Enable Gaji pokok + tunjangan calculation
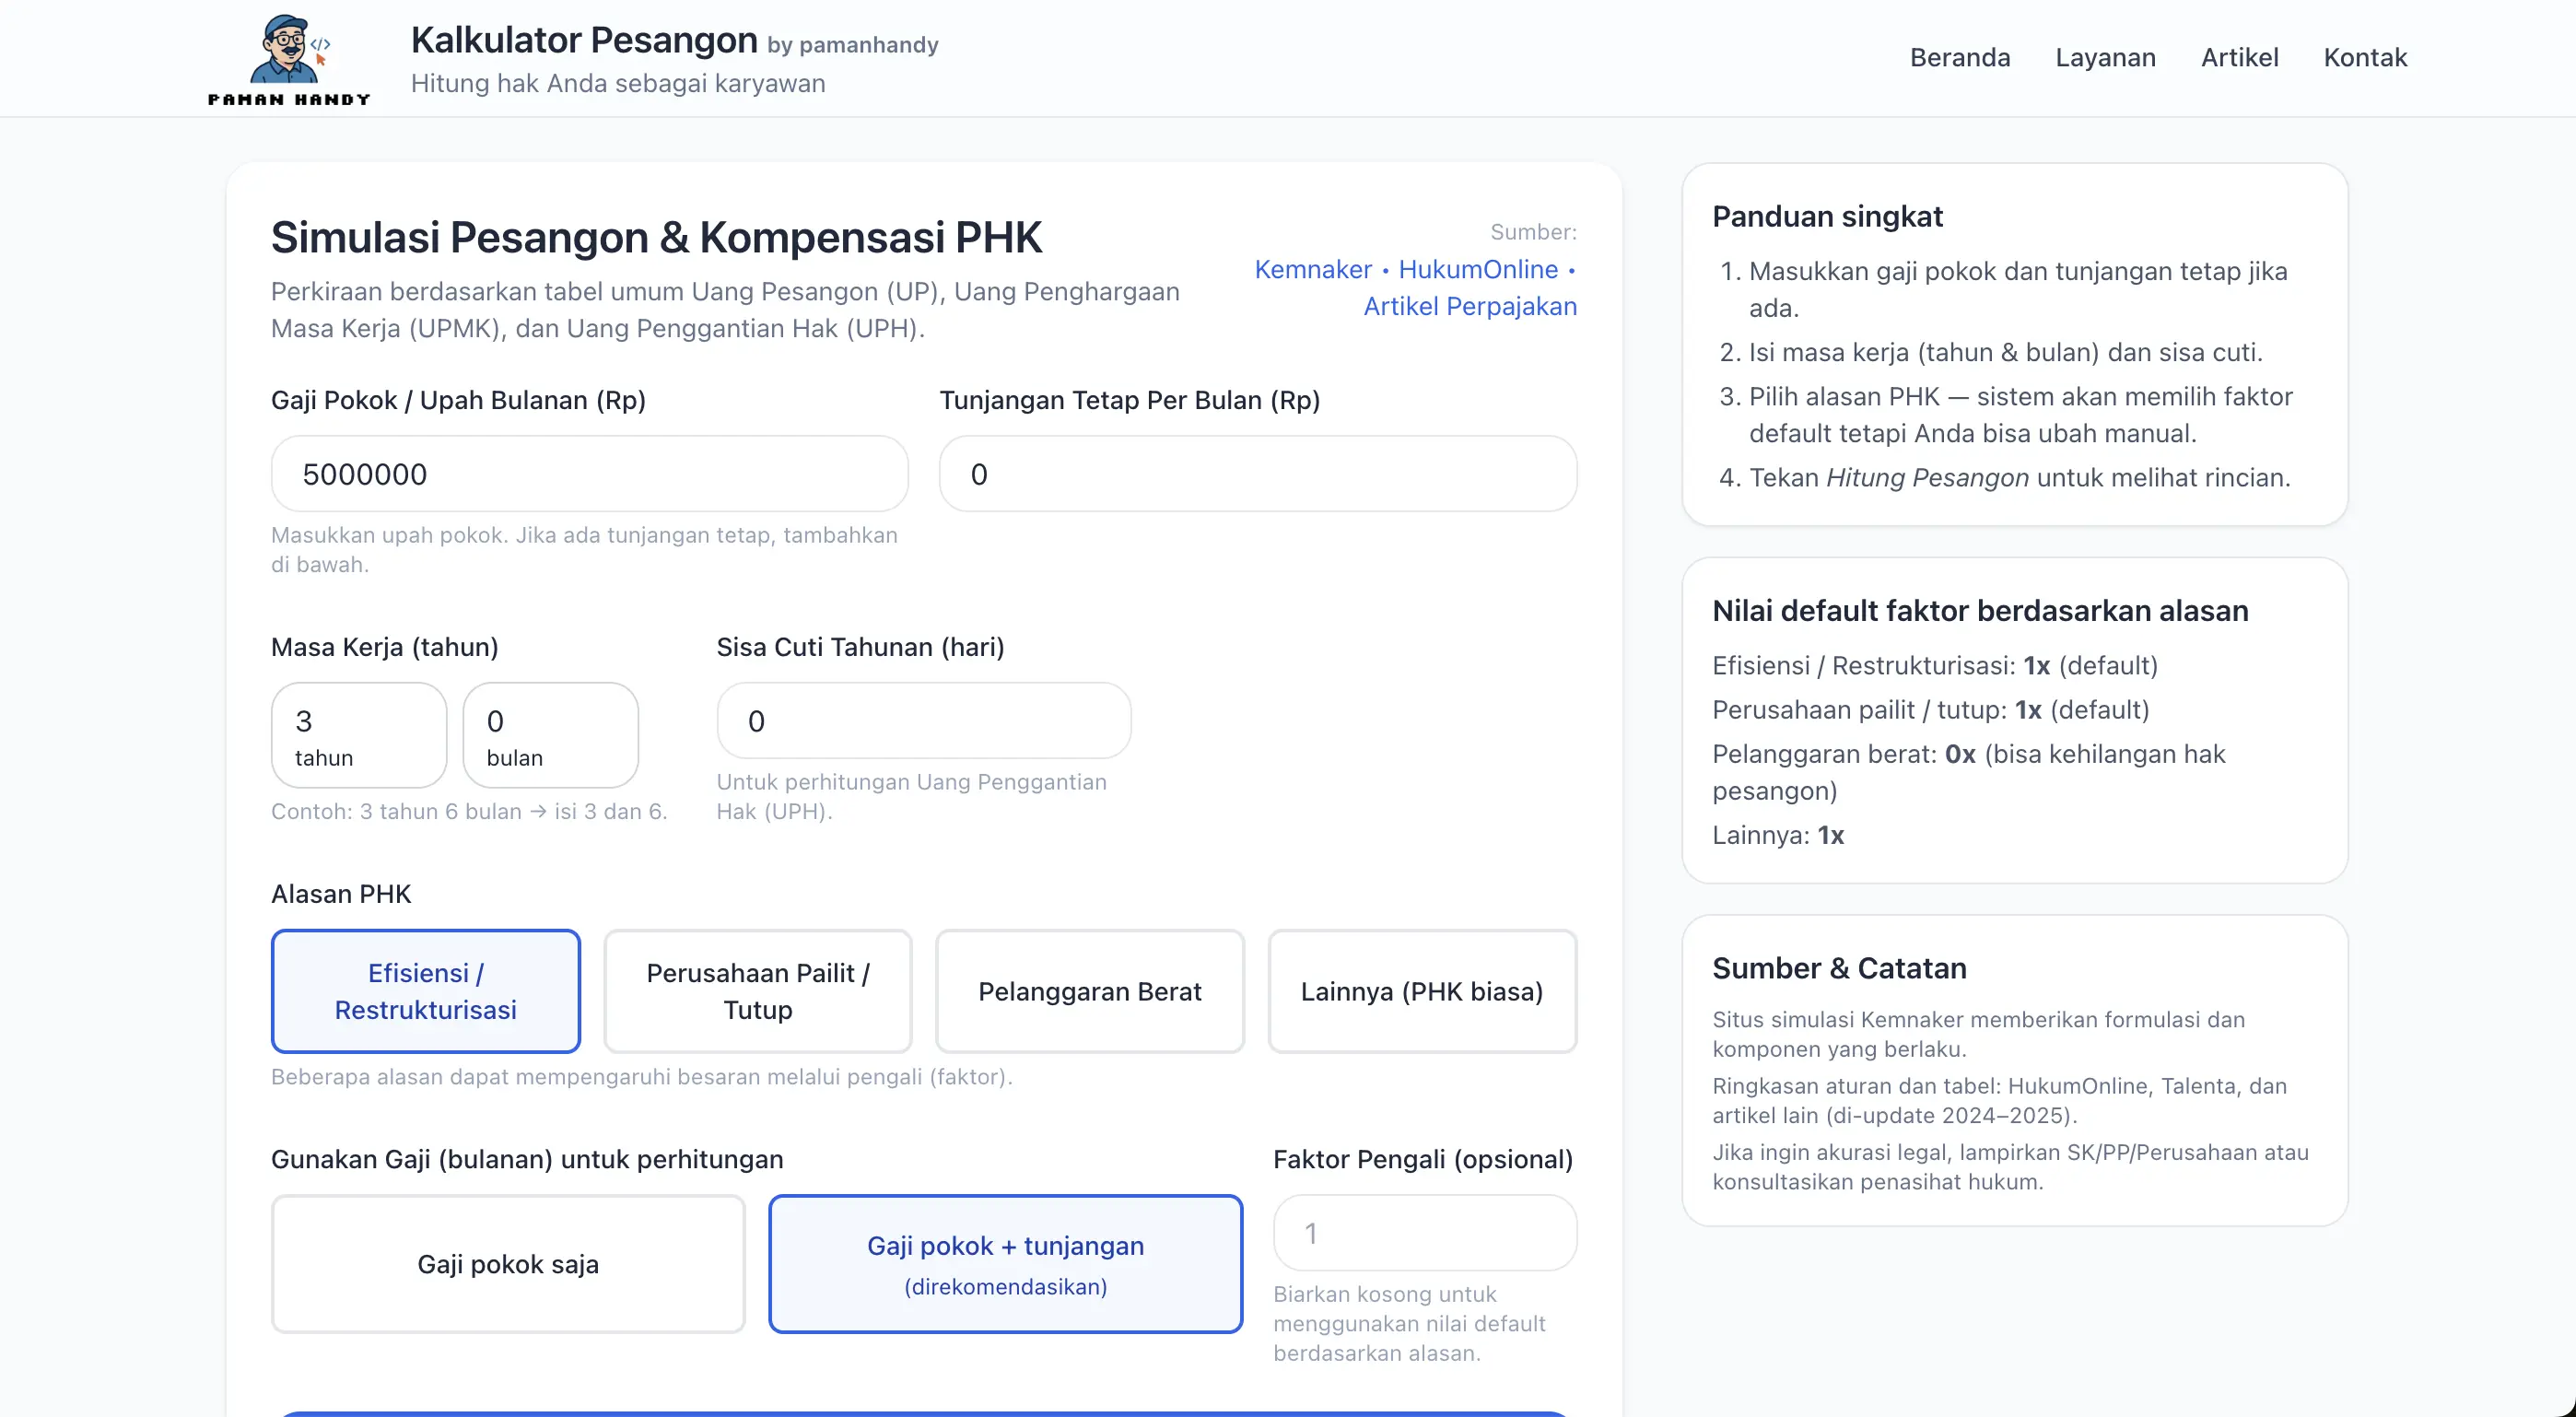 pos(1005,1263)
